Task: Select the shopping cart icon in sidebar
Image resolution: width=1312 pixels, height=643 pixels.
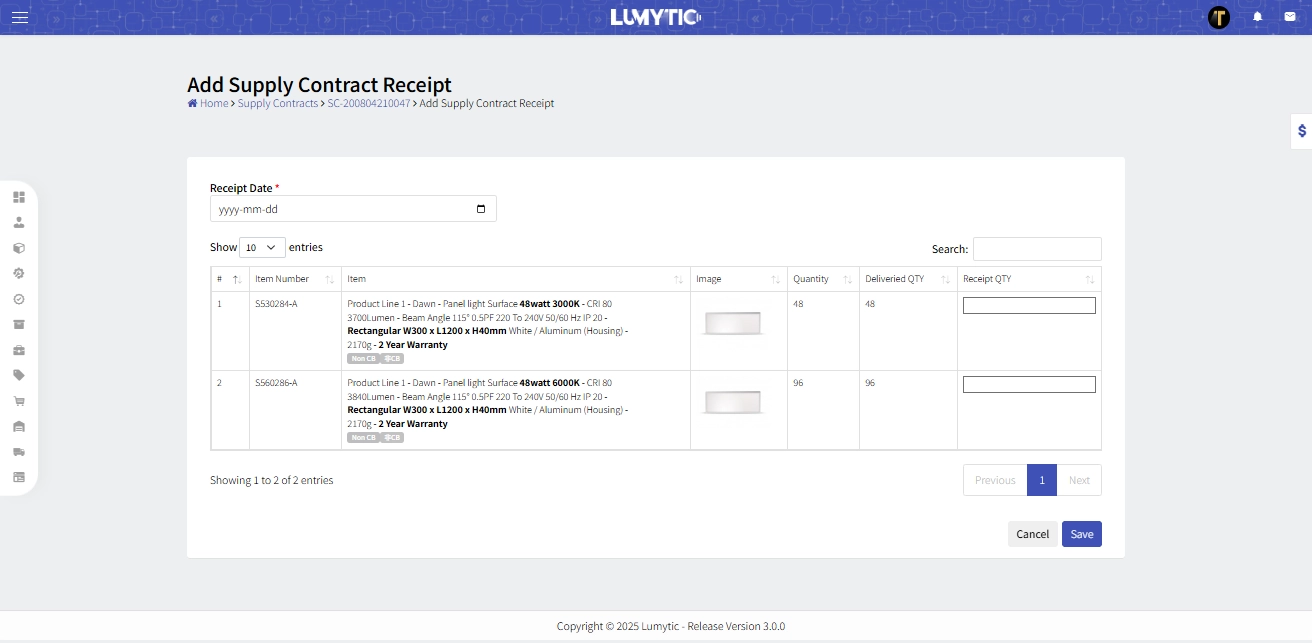Action: point(19,400)
